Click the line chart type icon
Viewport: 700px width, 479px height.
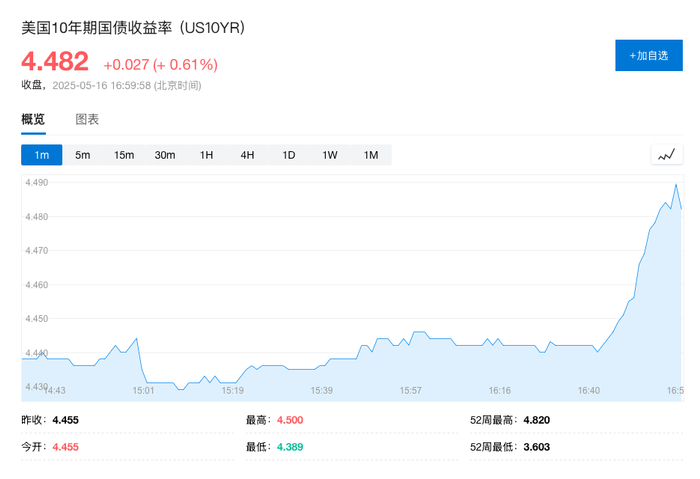[667, 155]
